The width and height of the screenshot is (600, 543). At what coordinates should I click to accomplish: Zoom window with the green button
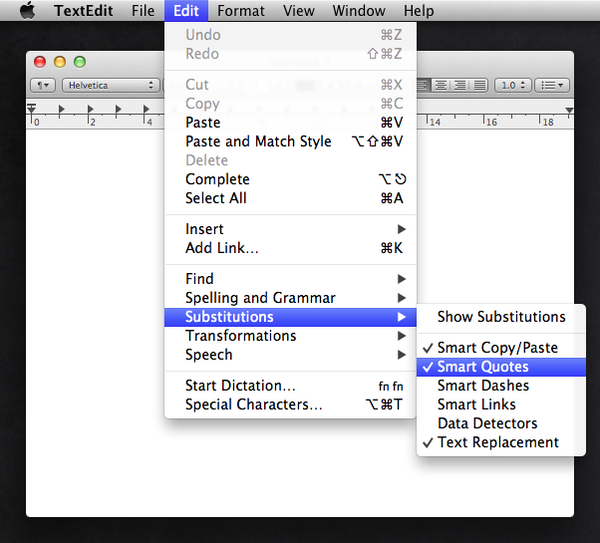pos(80,62)
